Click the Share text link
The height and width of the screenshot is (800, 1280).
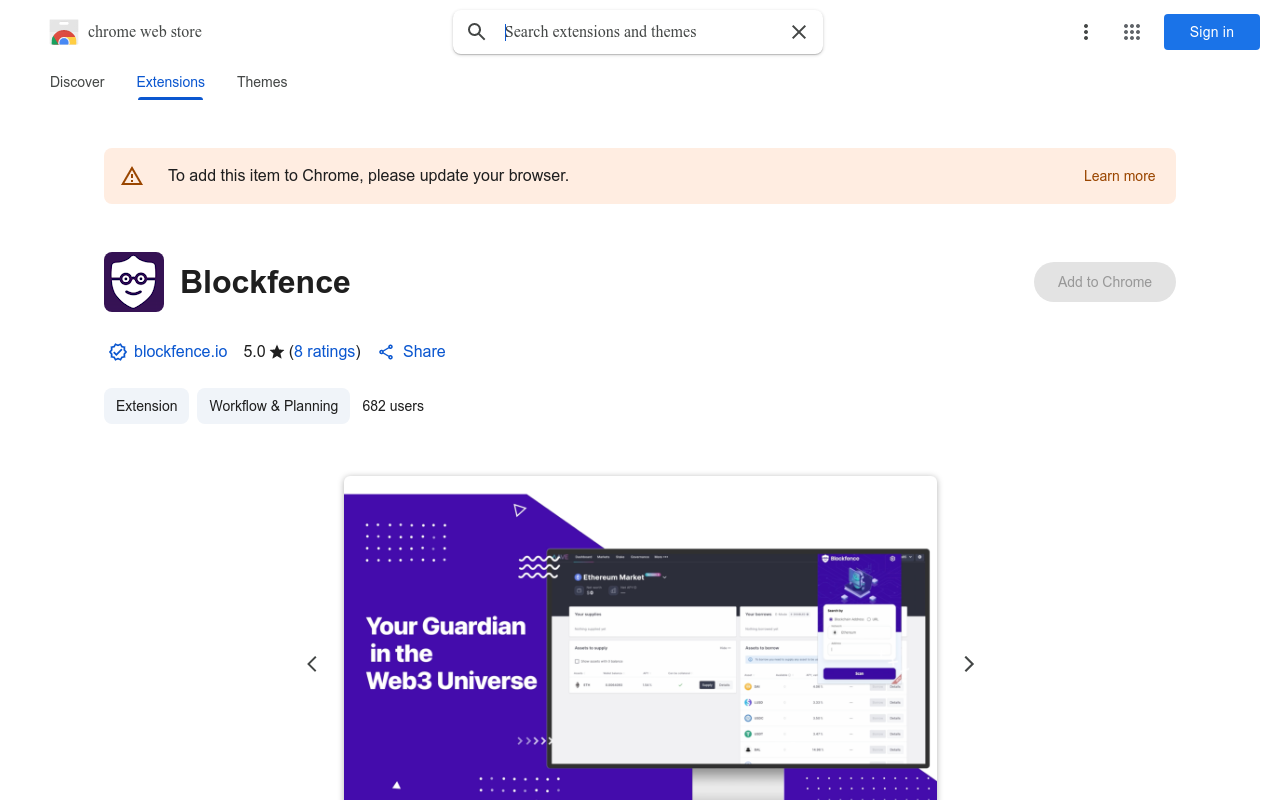(x=424, y=352)
